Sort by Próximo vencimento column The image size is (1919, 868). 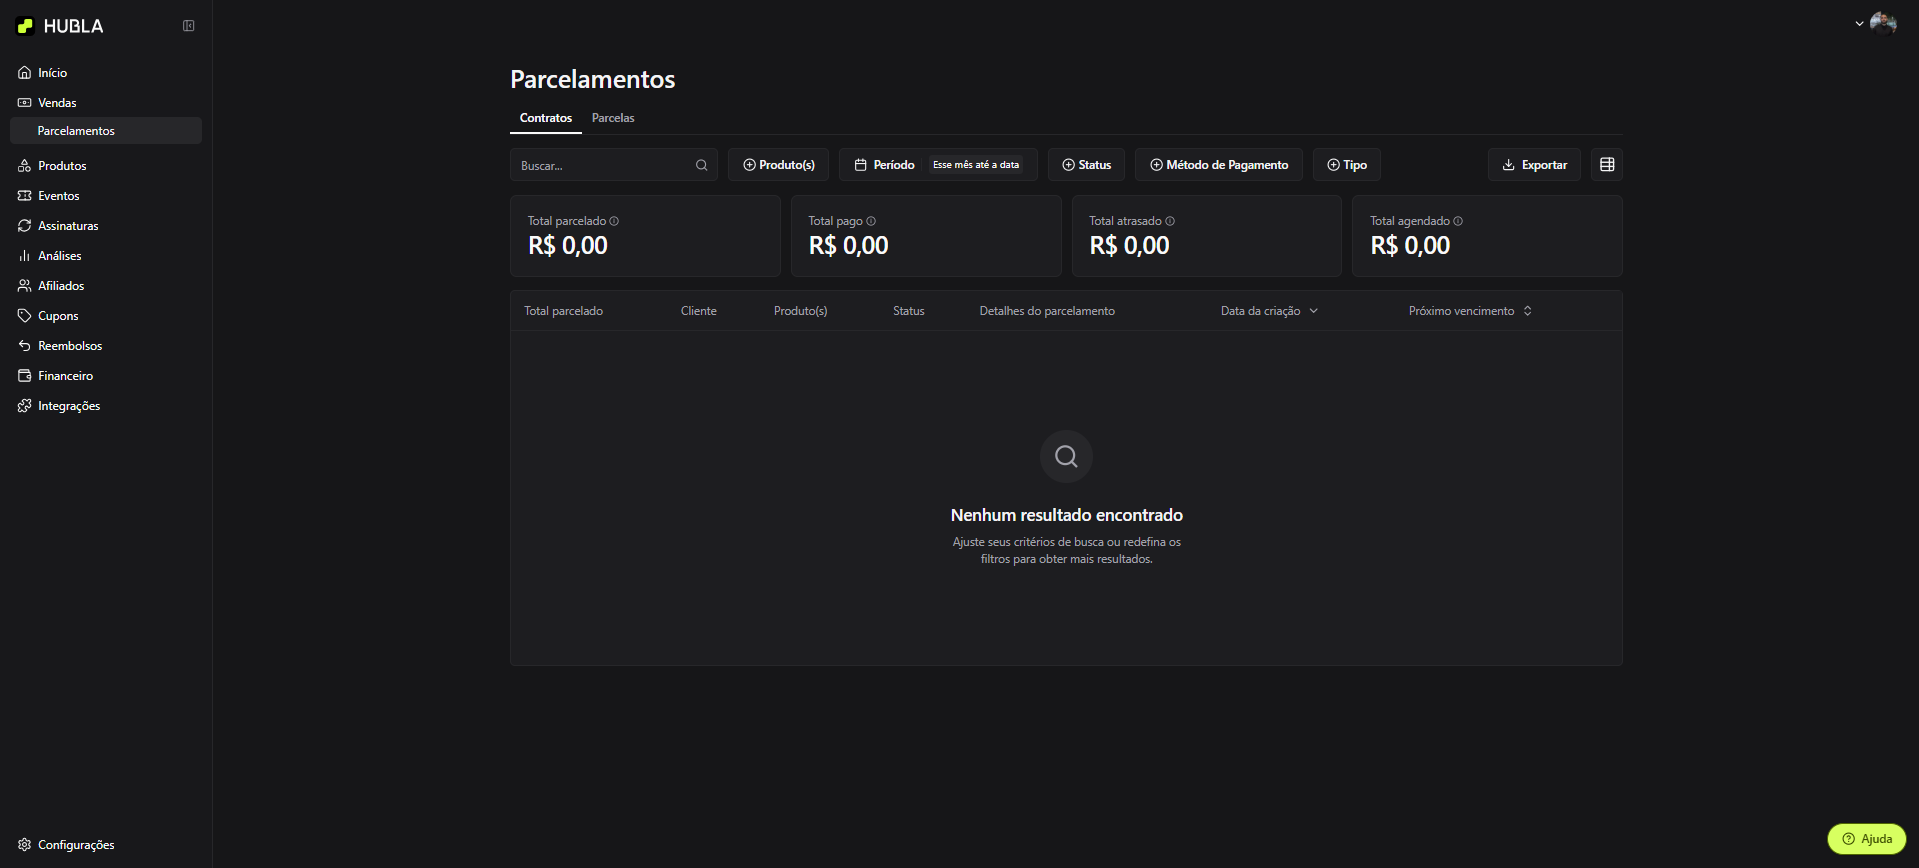[1469, 311]
